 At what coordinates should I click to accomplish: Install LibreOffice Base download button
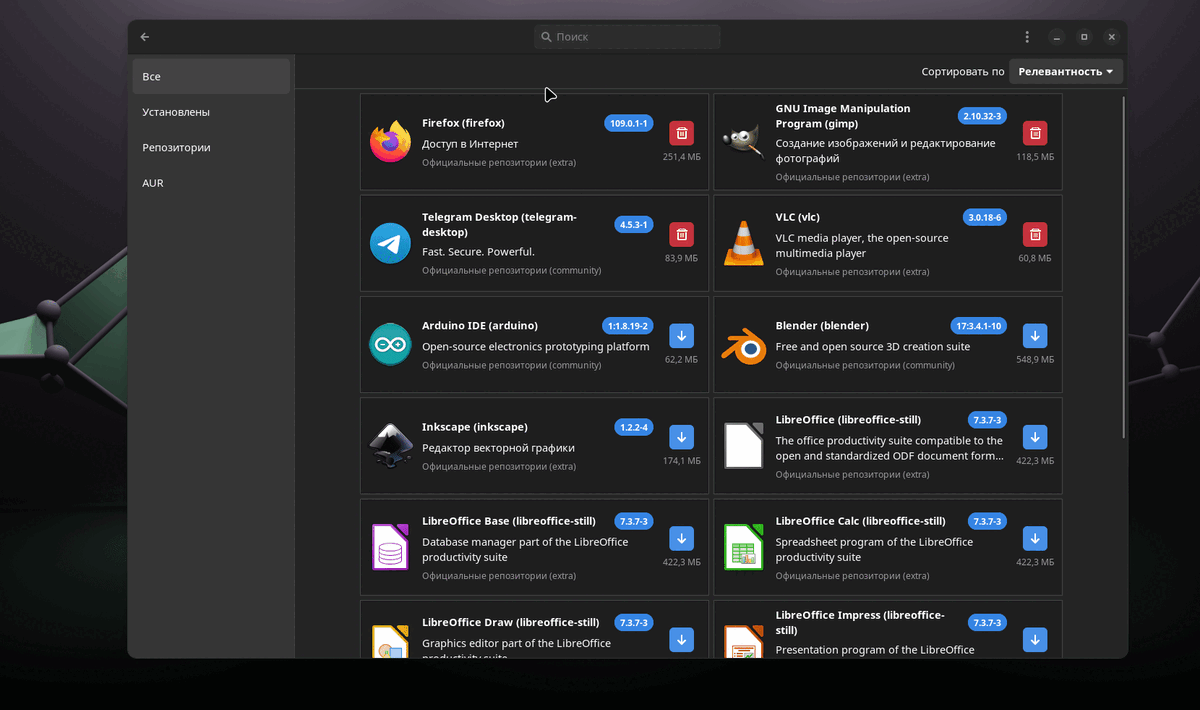click(681, 538)
